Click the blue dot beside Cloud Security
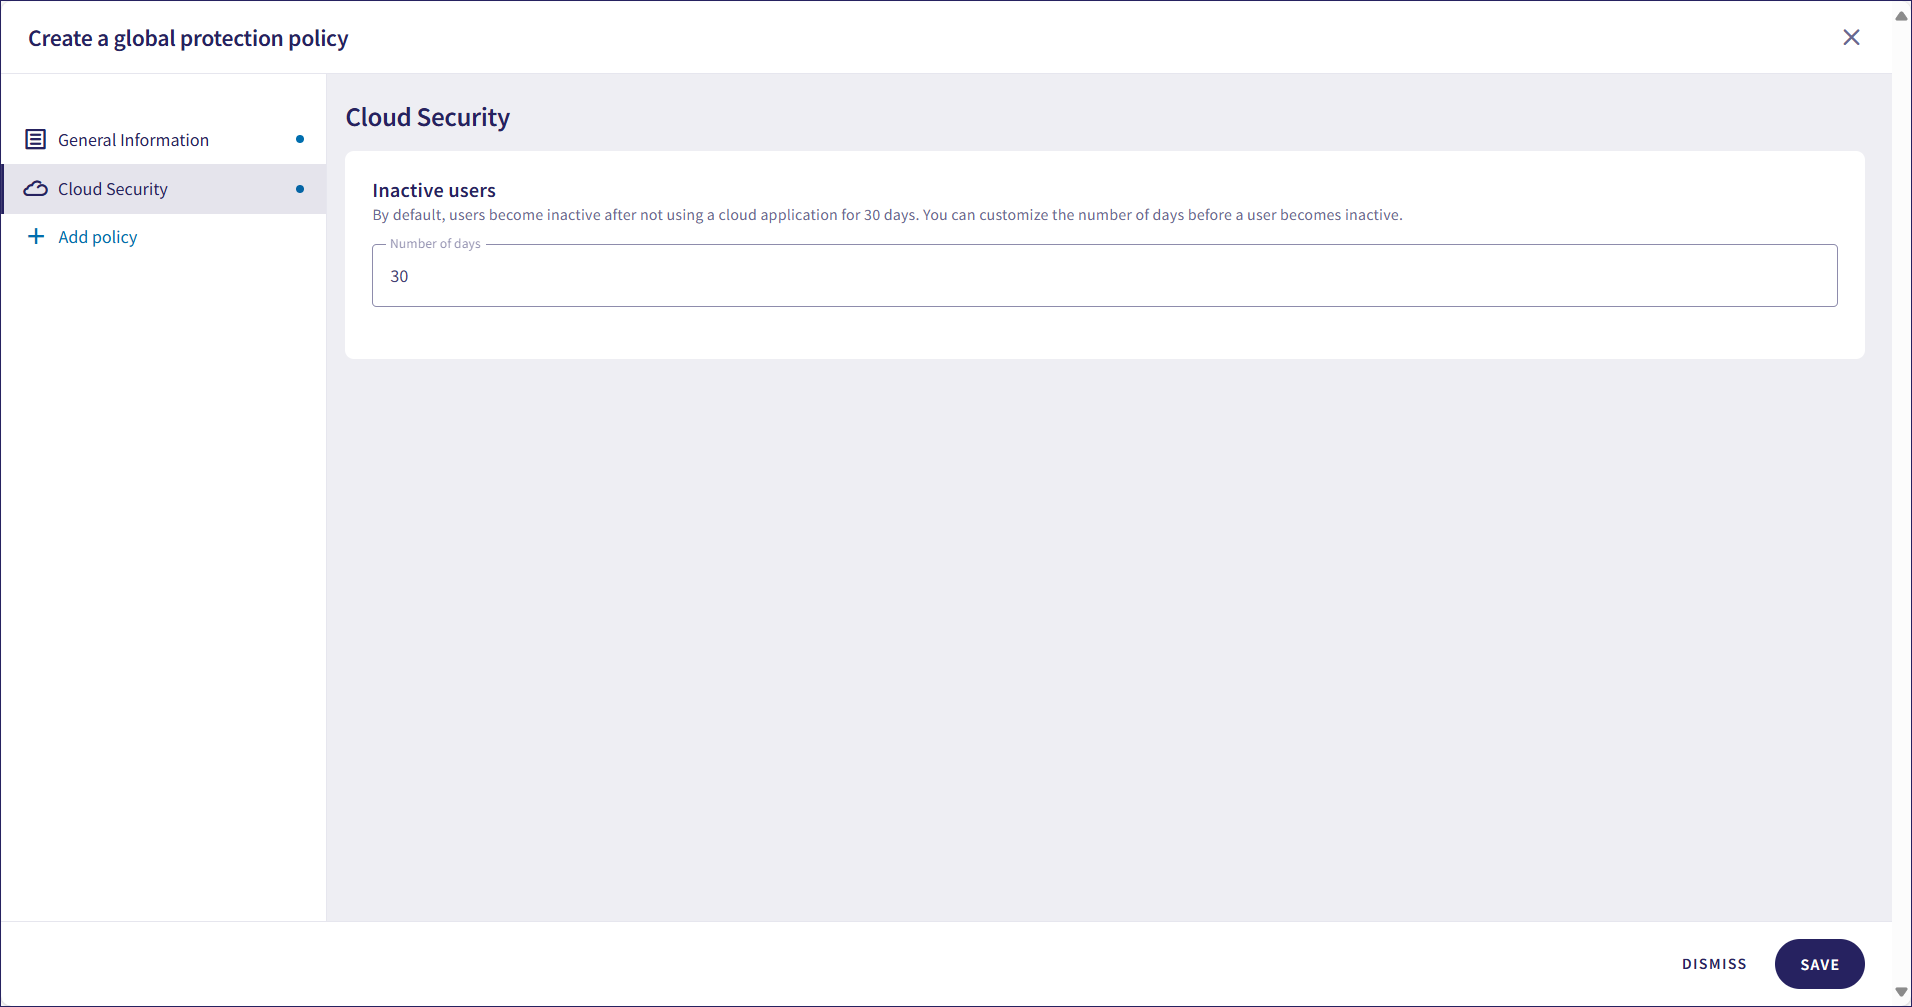Image resolution: width=1912 pixels, height=1007 pixels. pyautogui.click(x=300, y=189)
